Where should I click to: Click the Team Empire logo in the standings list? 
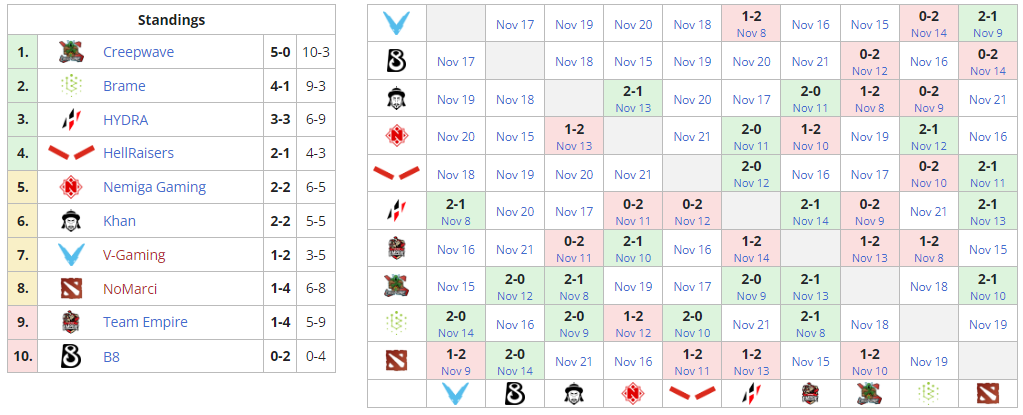point(70,322)
